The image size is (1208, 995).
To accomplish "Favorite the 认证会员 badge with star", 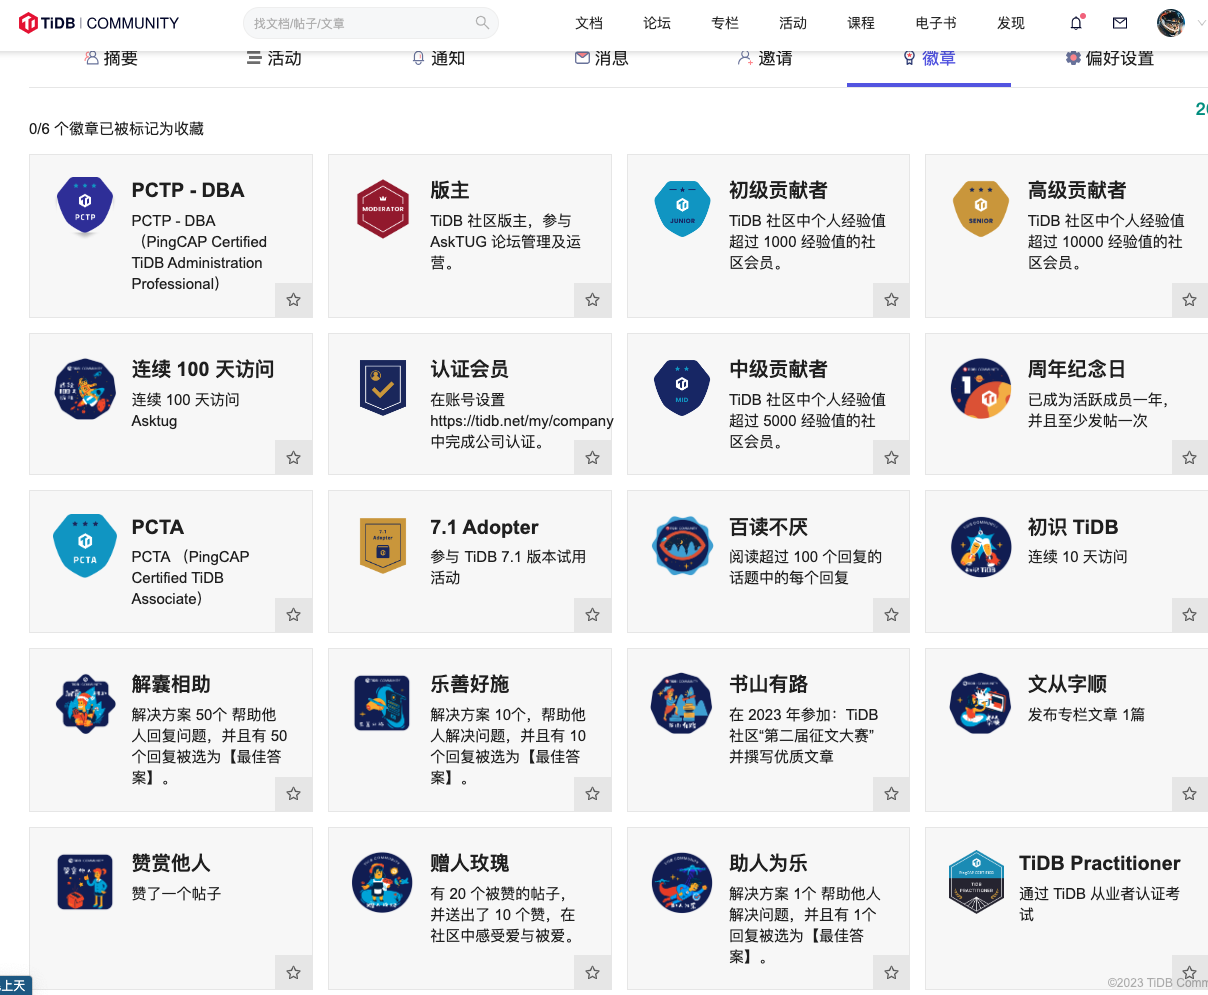I will [x=593, y=457].
